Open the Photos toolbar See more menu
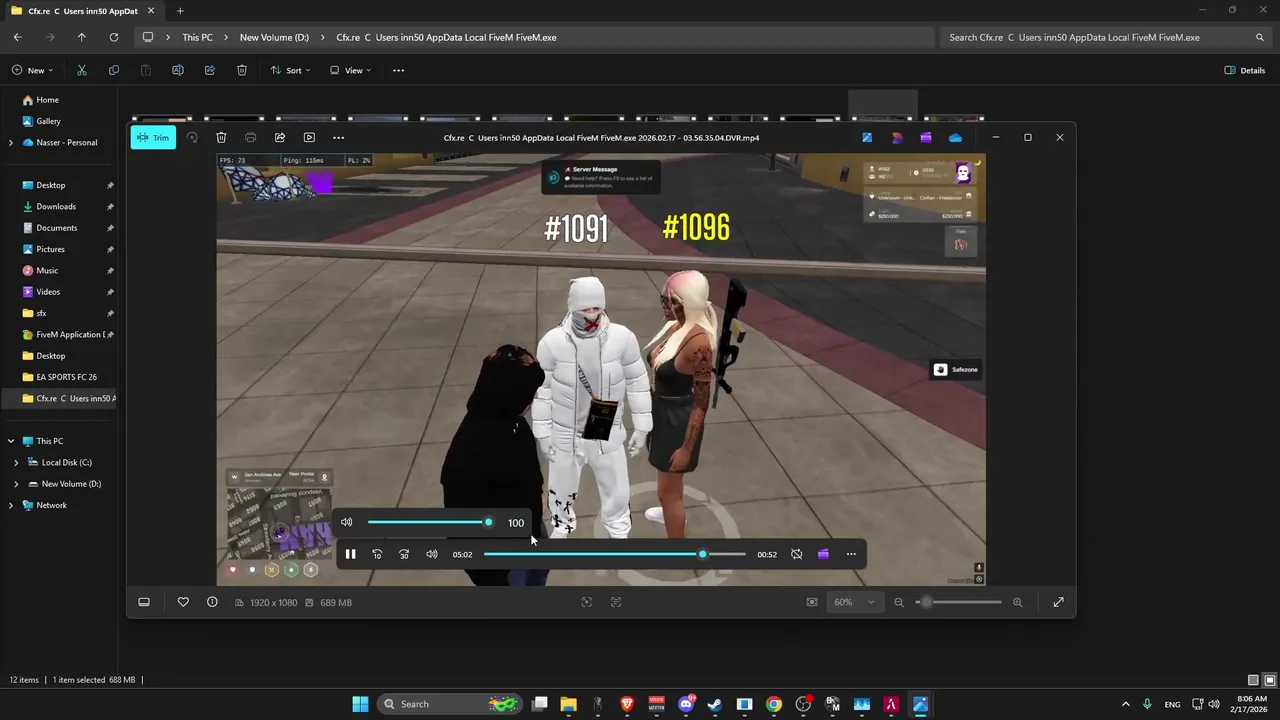The image size is (1280, 720). (x=338, y=137)
